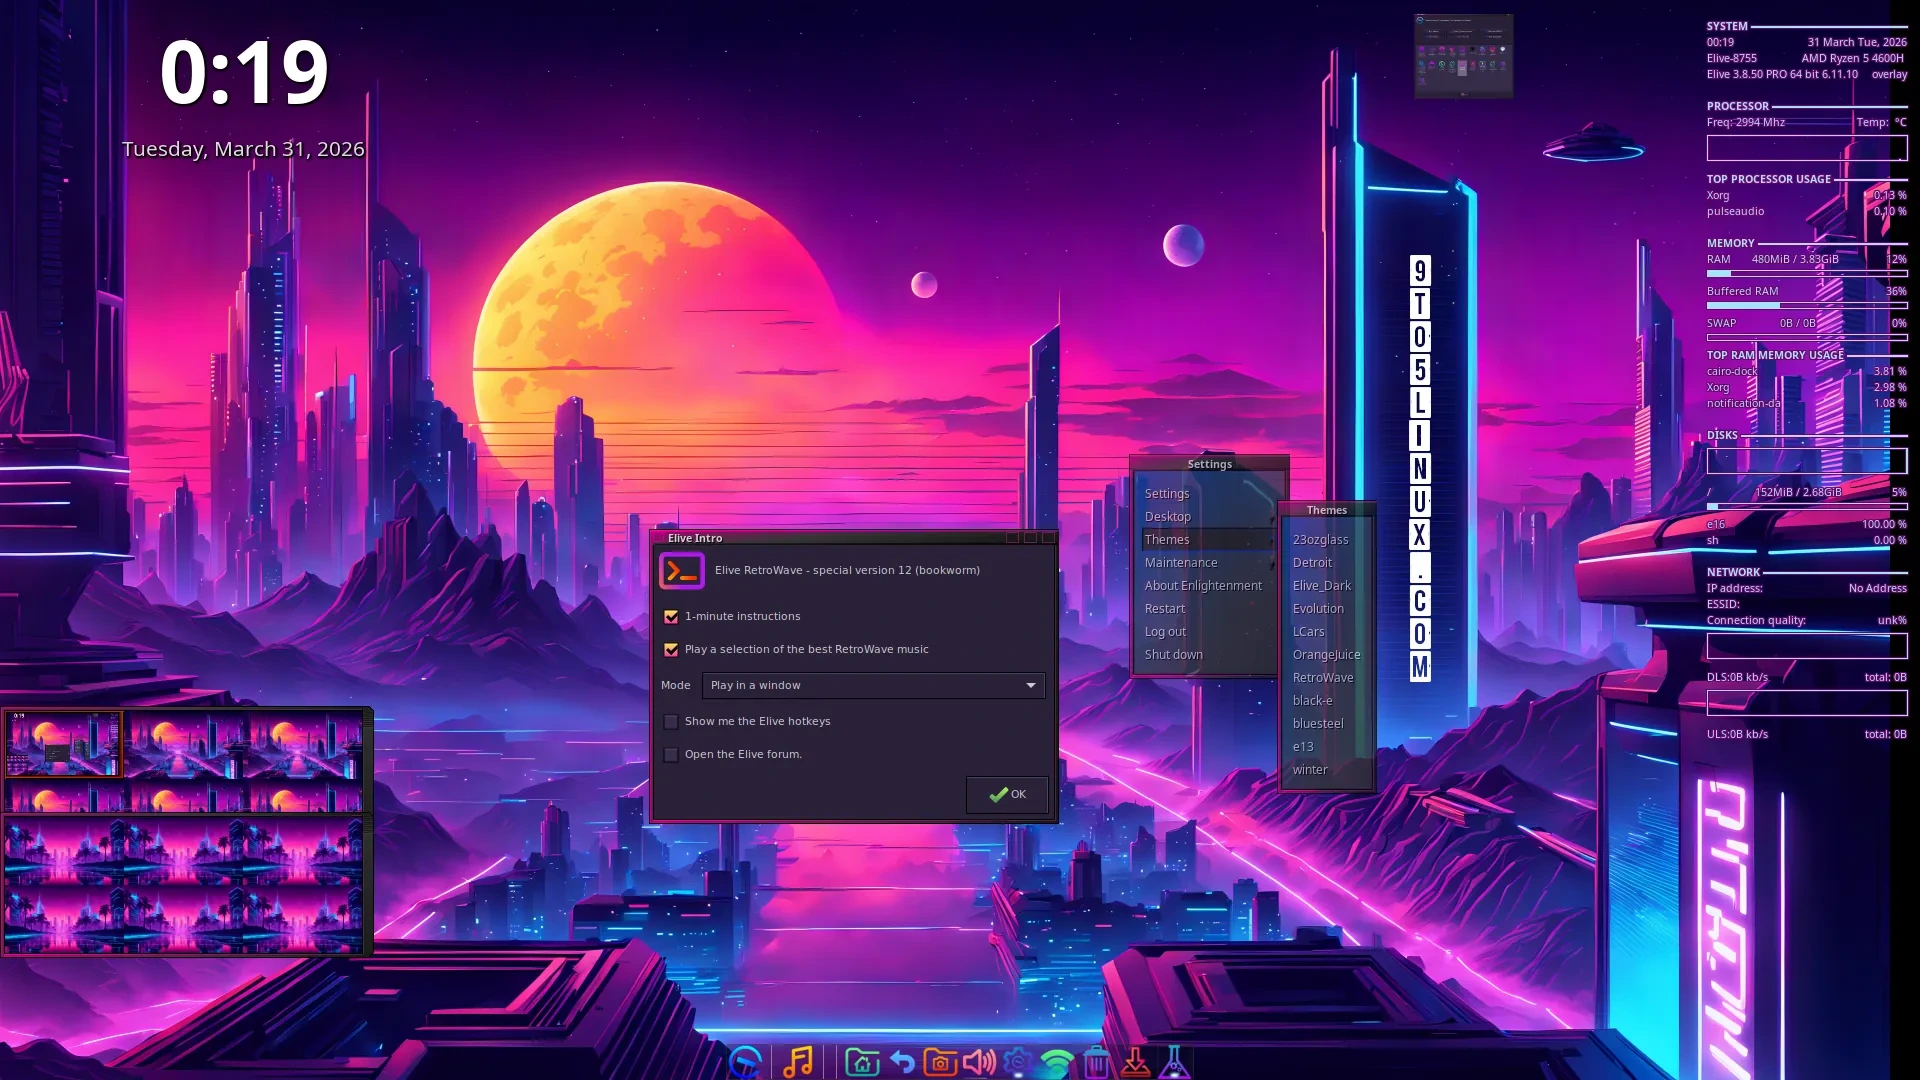Open the Desktop submenu in Settings

(1168, 517)
